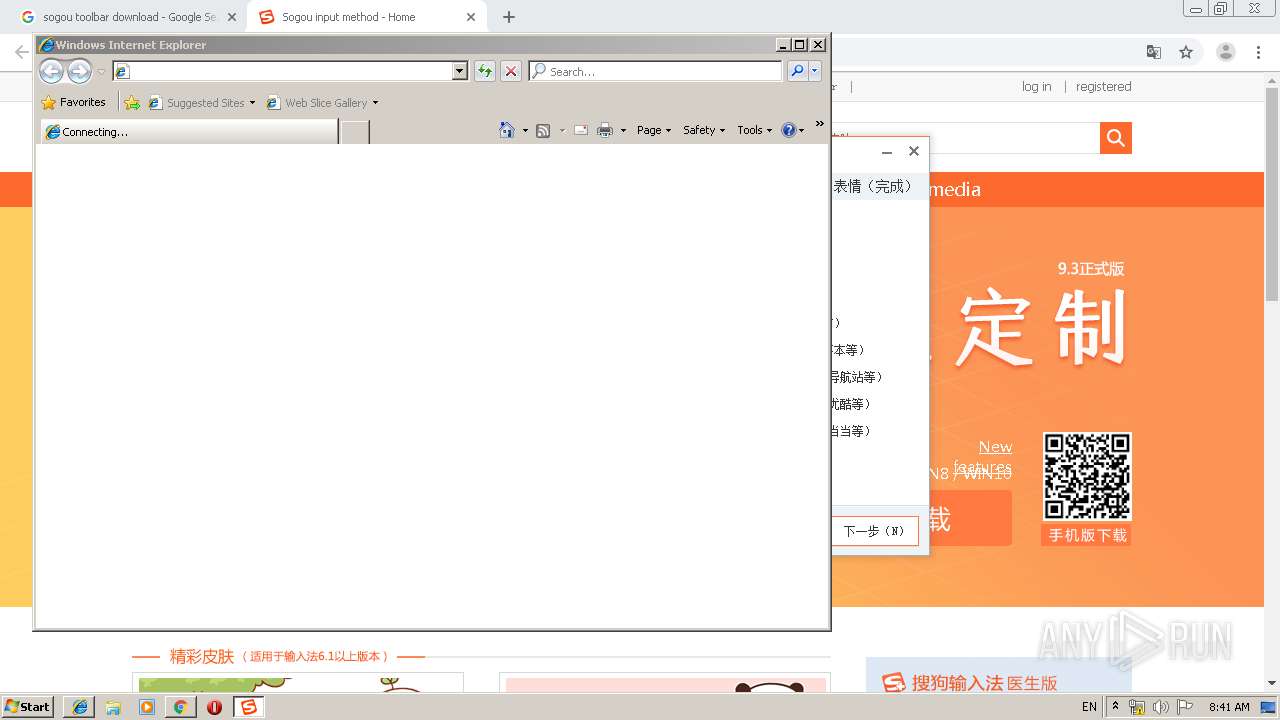Minimize the Sogou installer dialog
Screen dimensions: 1280x720
click(886, 152)
